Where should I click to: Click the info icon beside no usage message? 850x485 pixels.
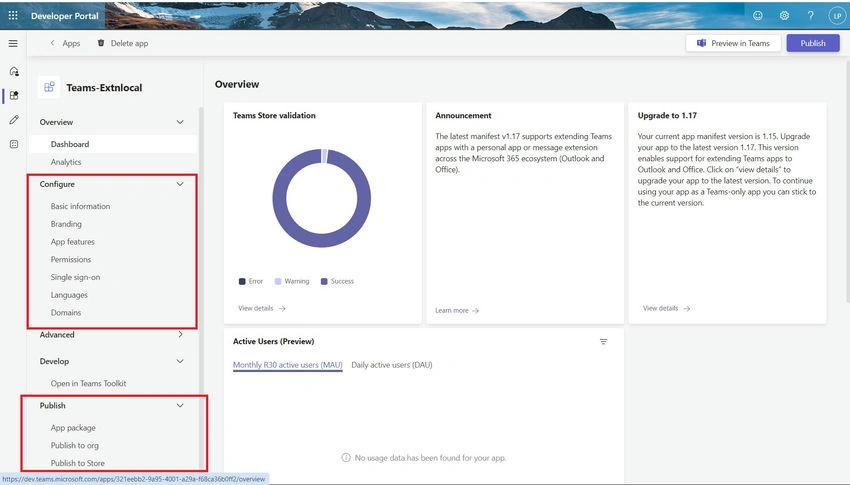pos(346,457)
